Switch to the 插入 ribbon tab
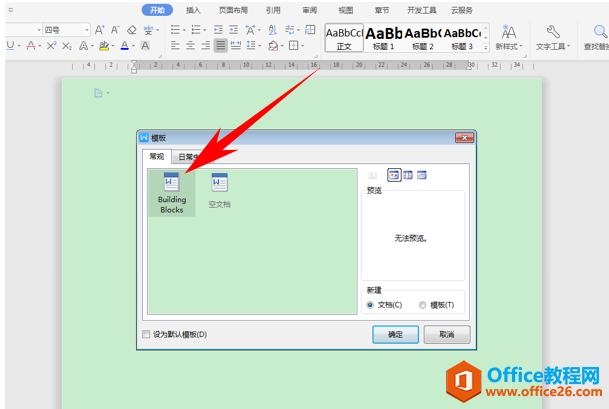The height and width of the screenshot is (409, 609). pos(193,10)
